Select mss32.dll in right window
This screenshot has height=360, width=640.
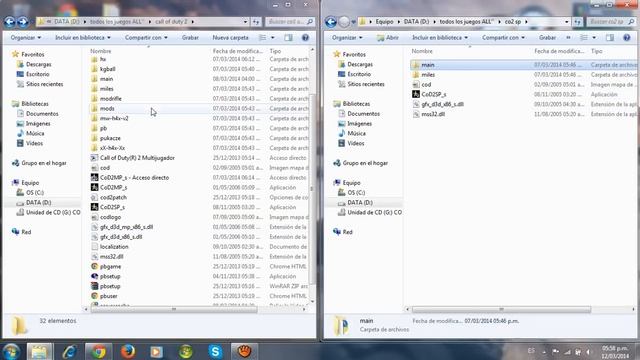click(433, 114)
